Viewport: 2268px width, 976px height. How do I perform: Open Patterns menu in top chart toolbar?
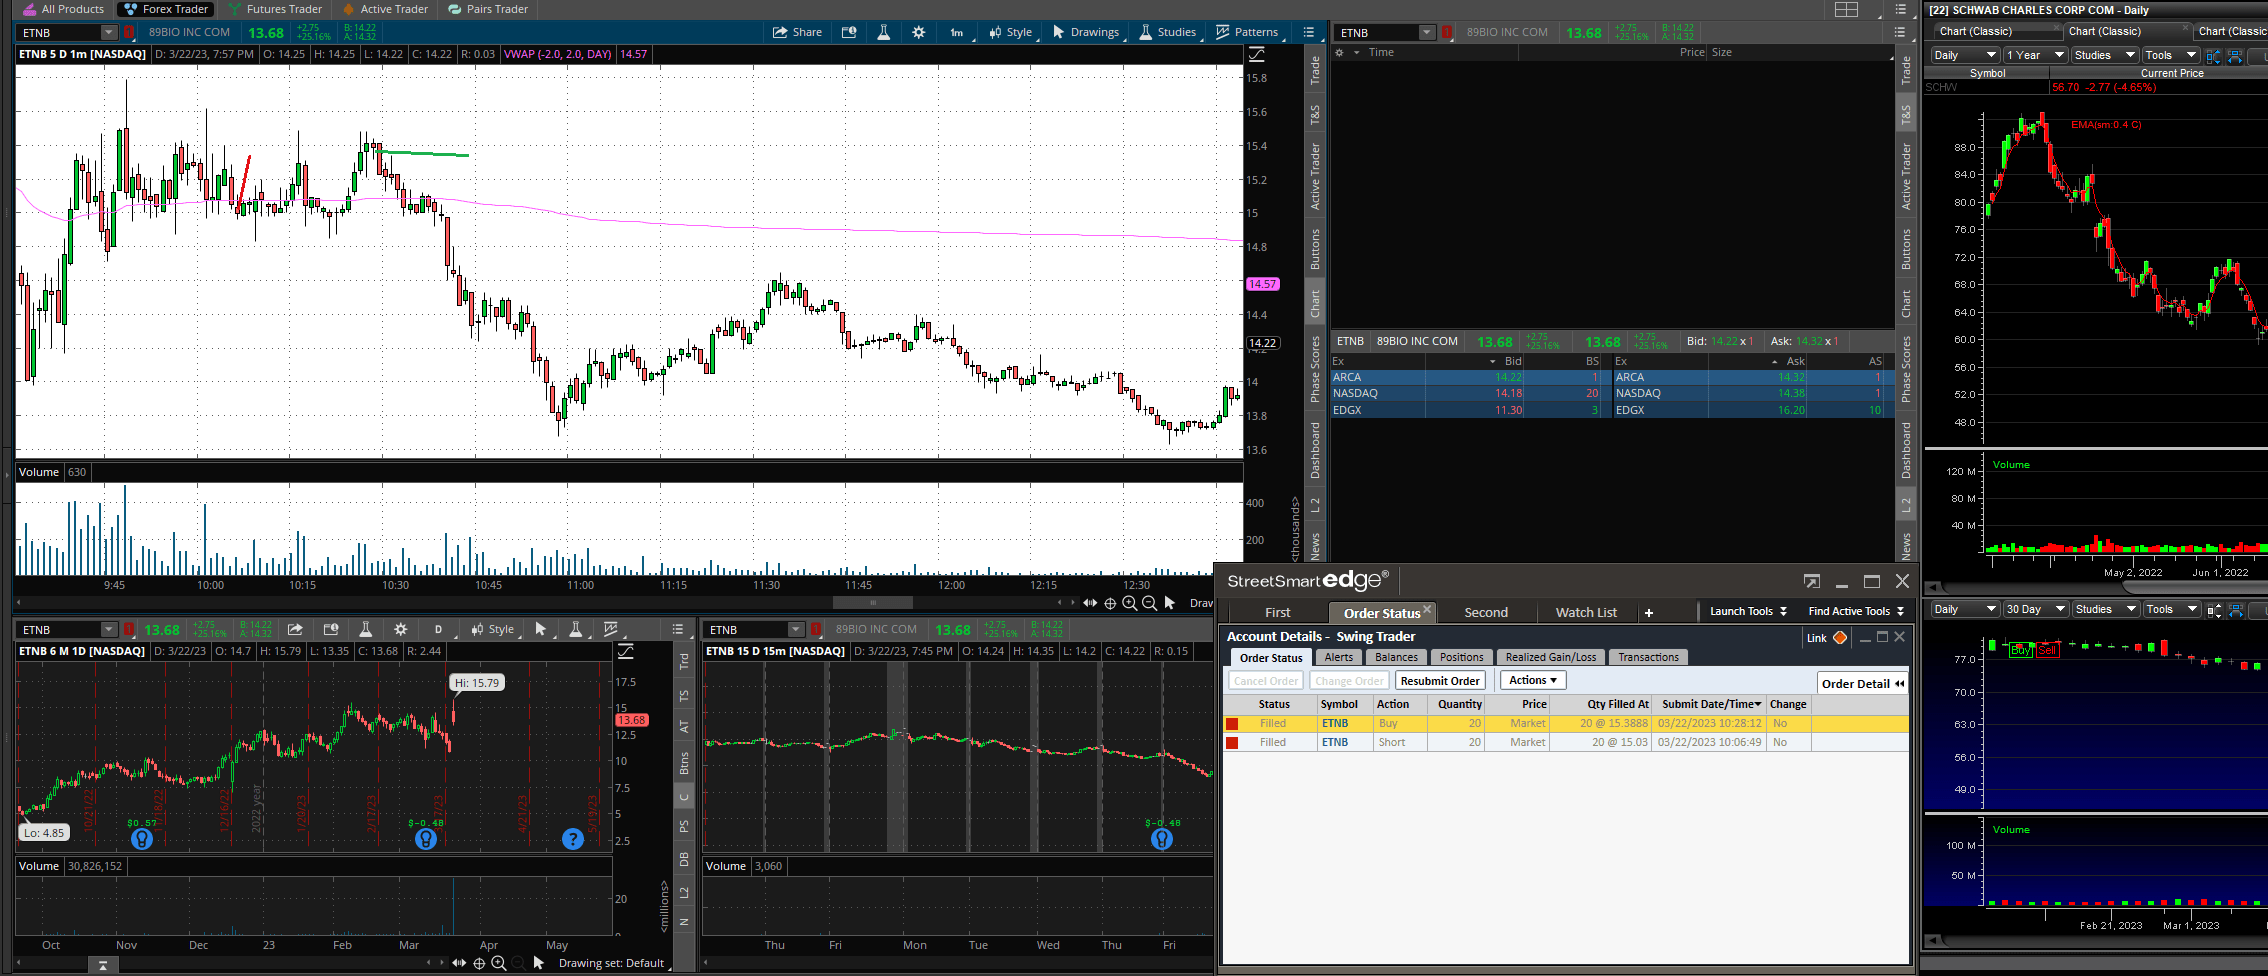tap(1246, 32)
